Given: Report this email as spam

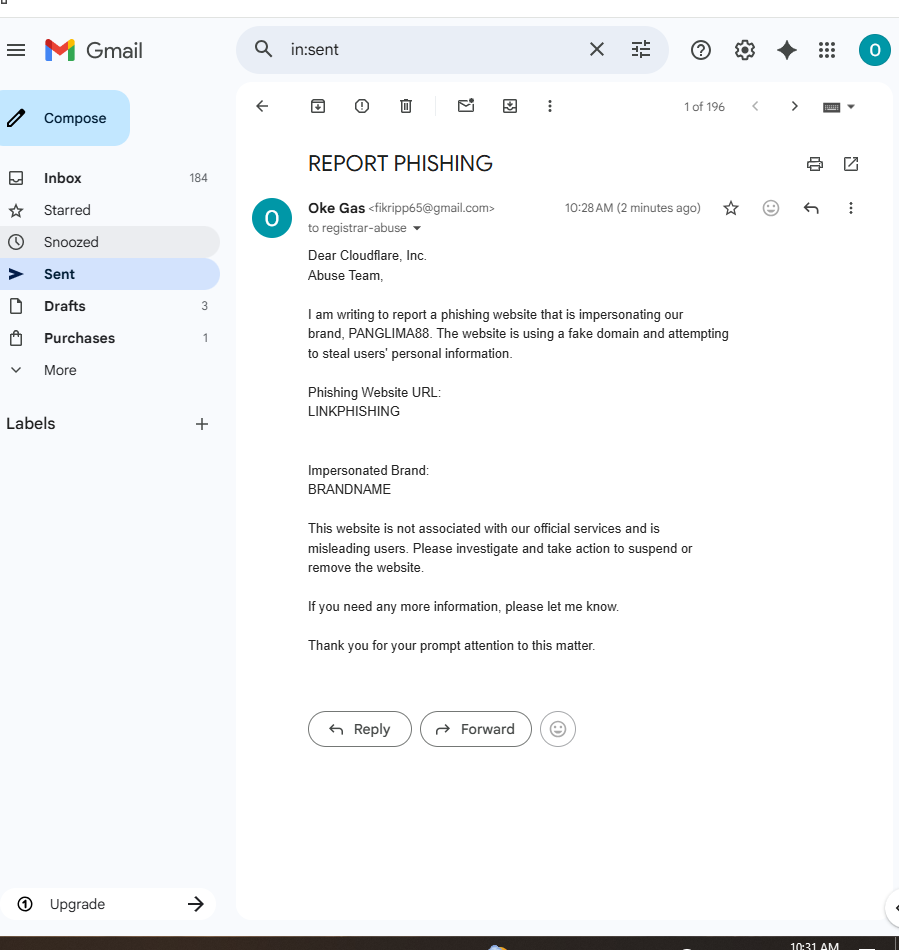Looking at the screenshot, I should 362,107.
